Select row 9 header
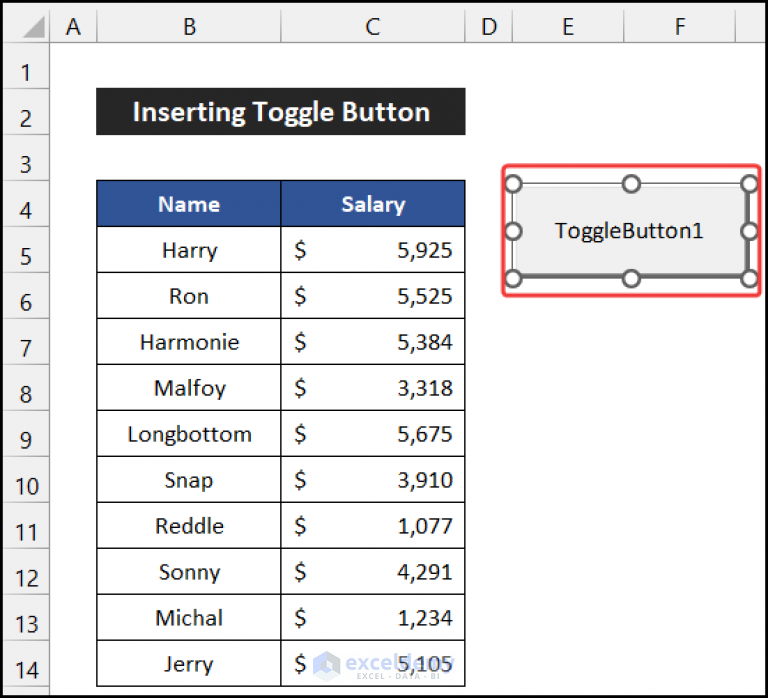768x698 pixels. pos(26,433)
